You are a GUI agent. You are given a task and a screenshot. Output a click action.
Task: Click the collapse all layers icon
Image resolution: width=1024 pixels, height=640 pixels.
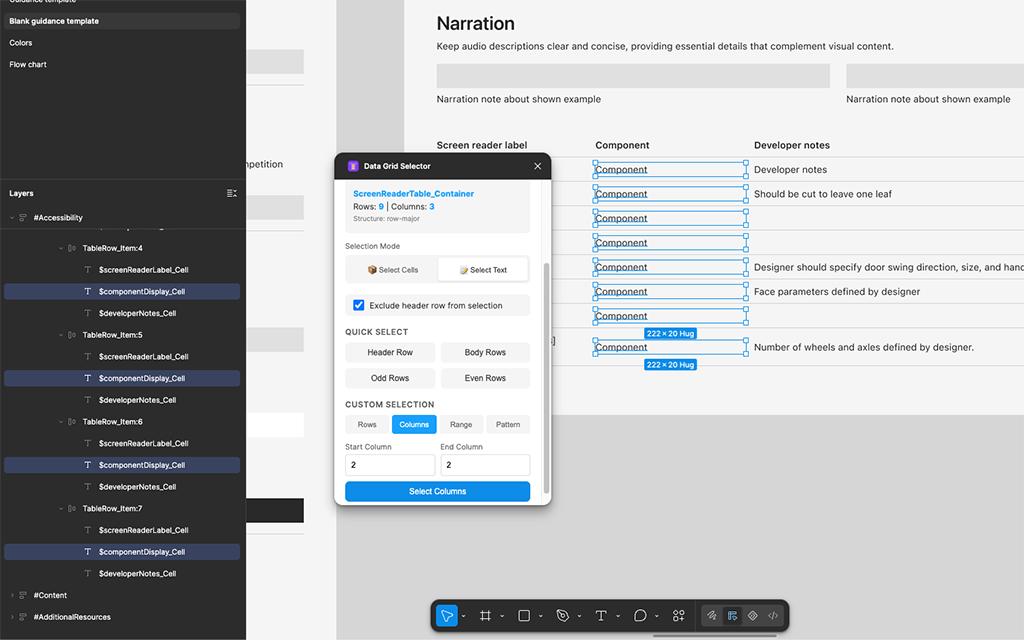[232, 193]
